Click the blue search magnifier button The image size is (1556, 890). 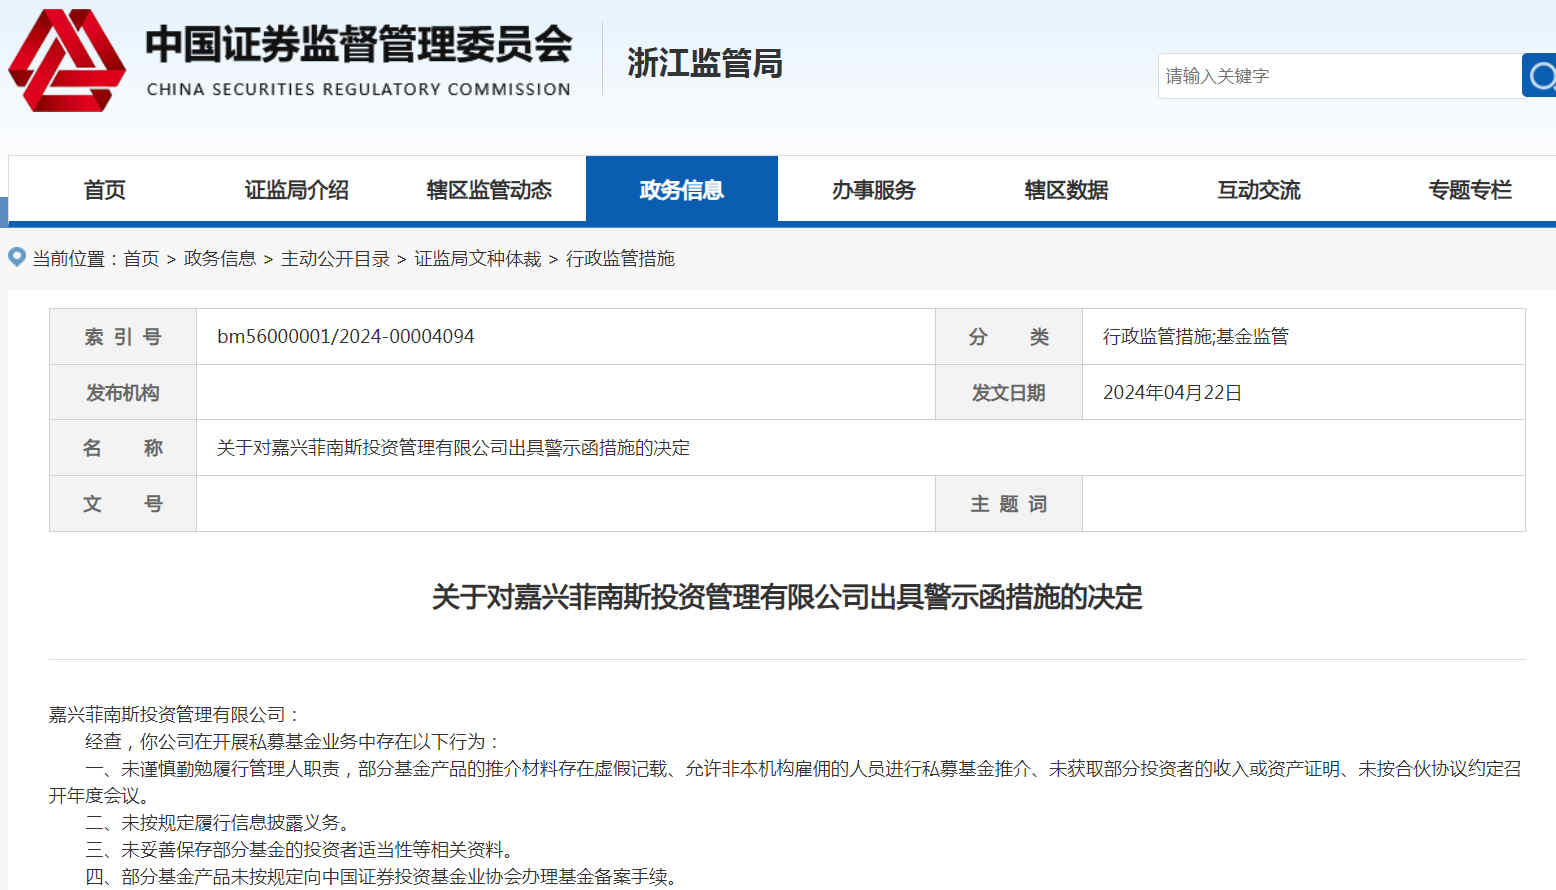click(1540, 76)
